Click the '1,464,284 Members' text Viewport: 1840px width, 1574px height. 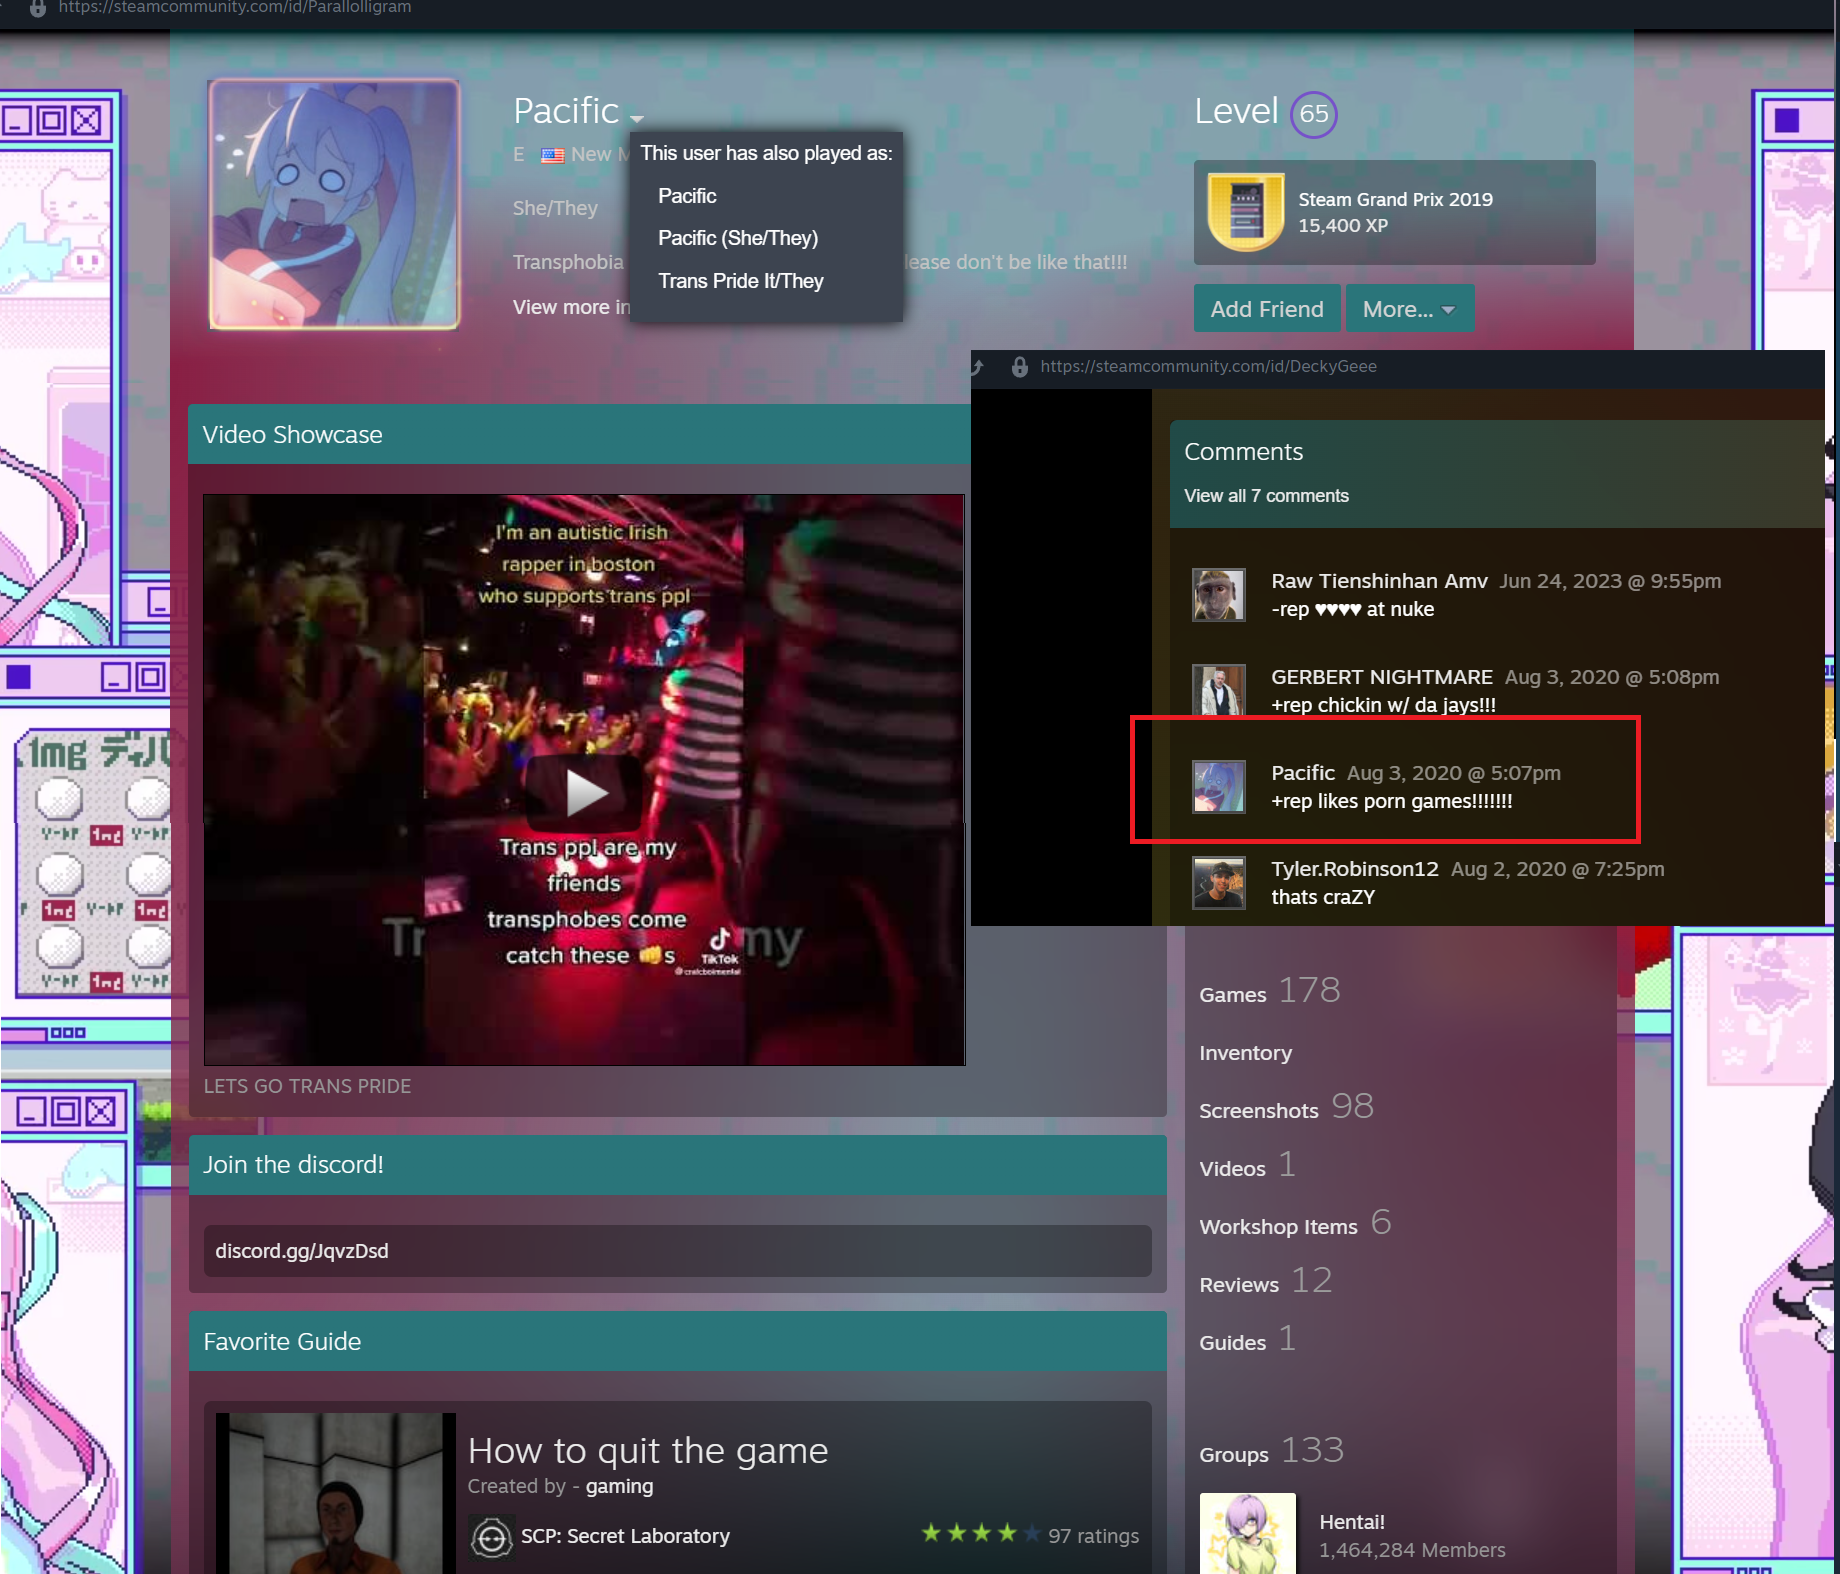click(x=1412, y=1550)
